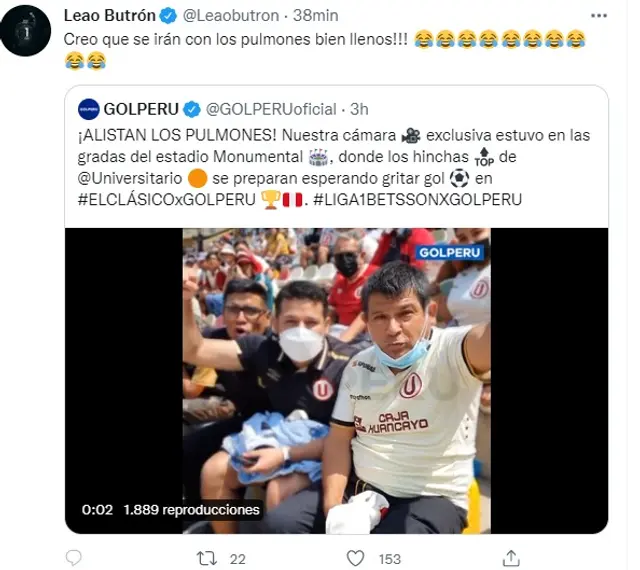Click Leao Butrón's verified badge

point(168,16)
